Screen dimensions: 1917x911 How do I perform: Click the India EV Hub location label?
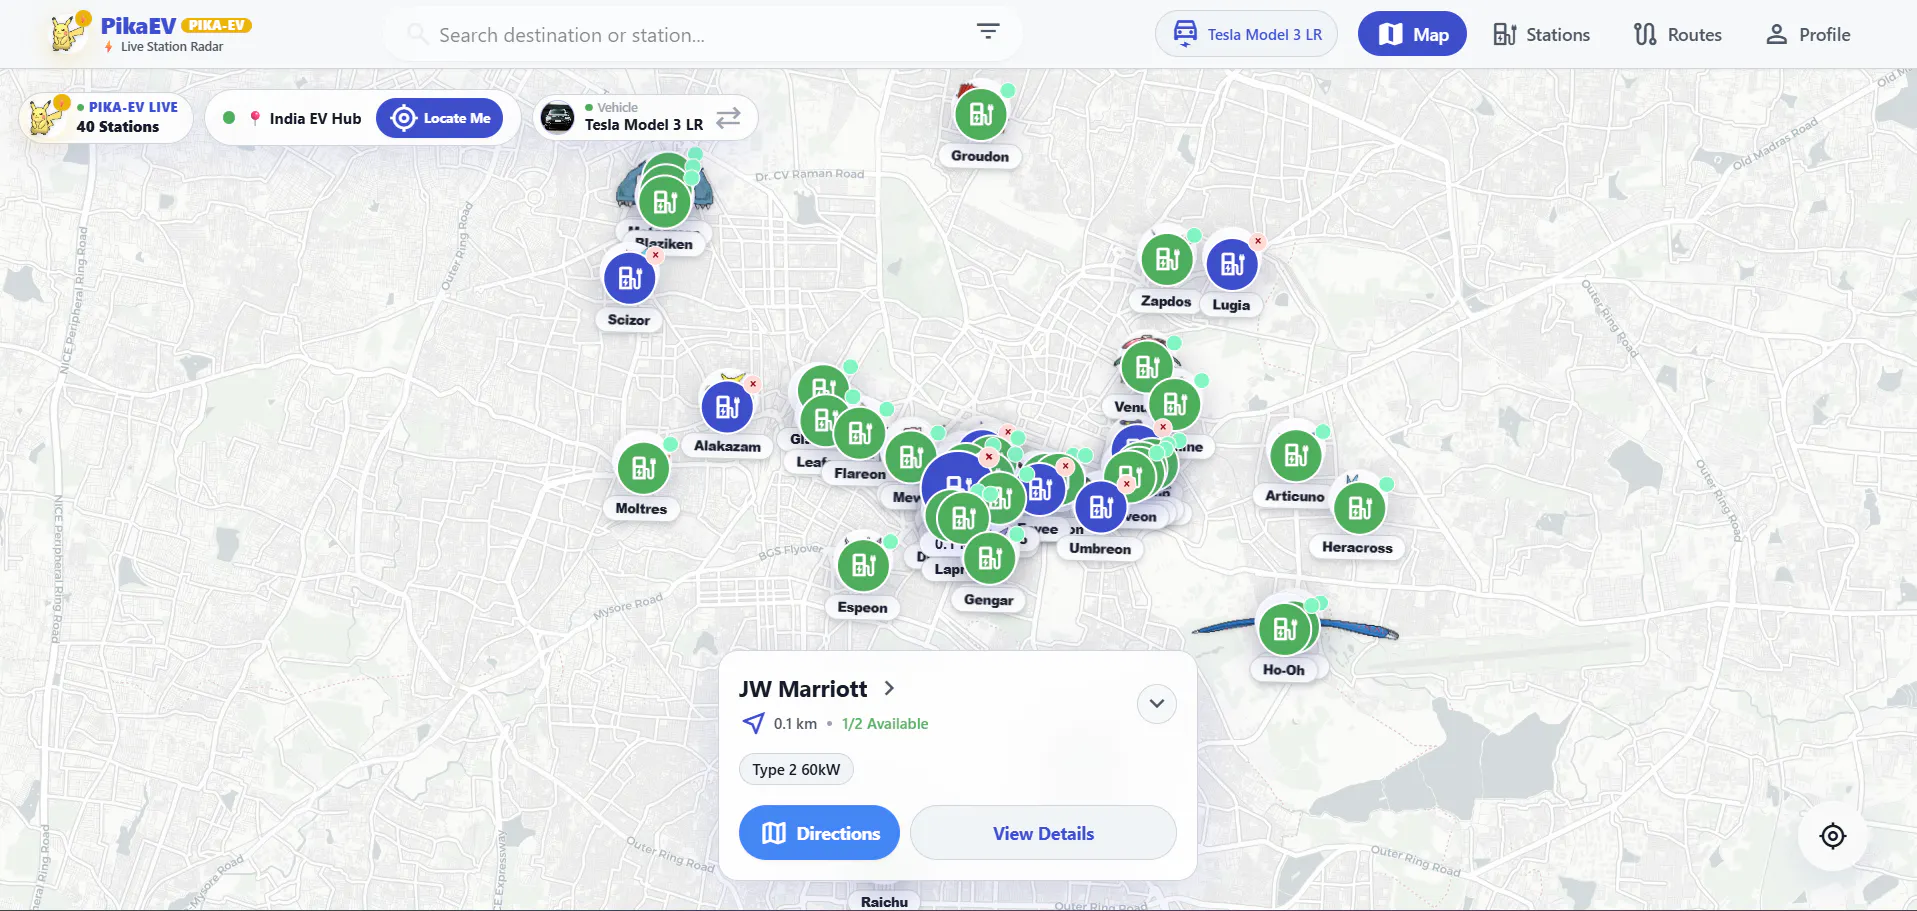coord(315,118)
